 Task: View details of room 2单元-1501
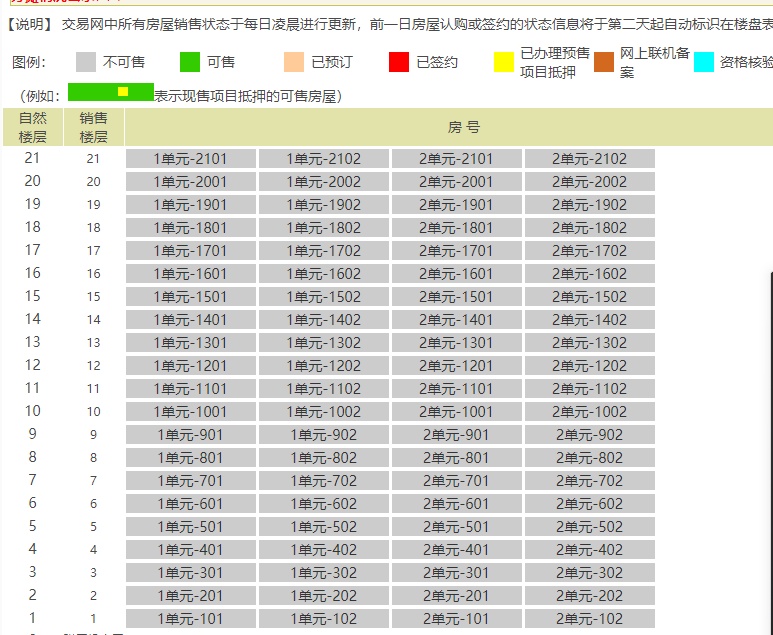pos(457,297)
